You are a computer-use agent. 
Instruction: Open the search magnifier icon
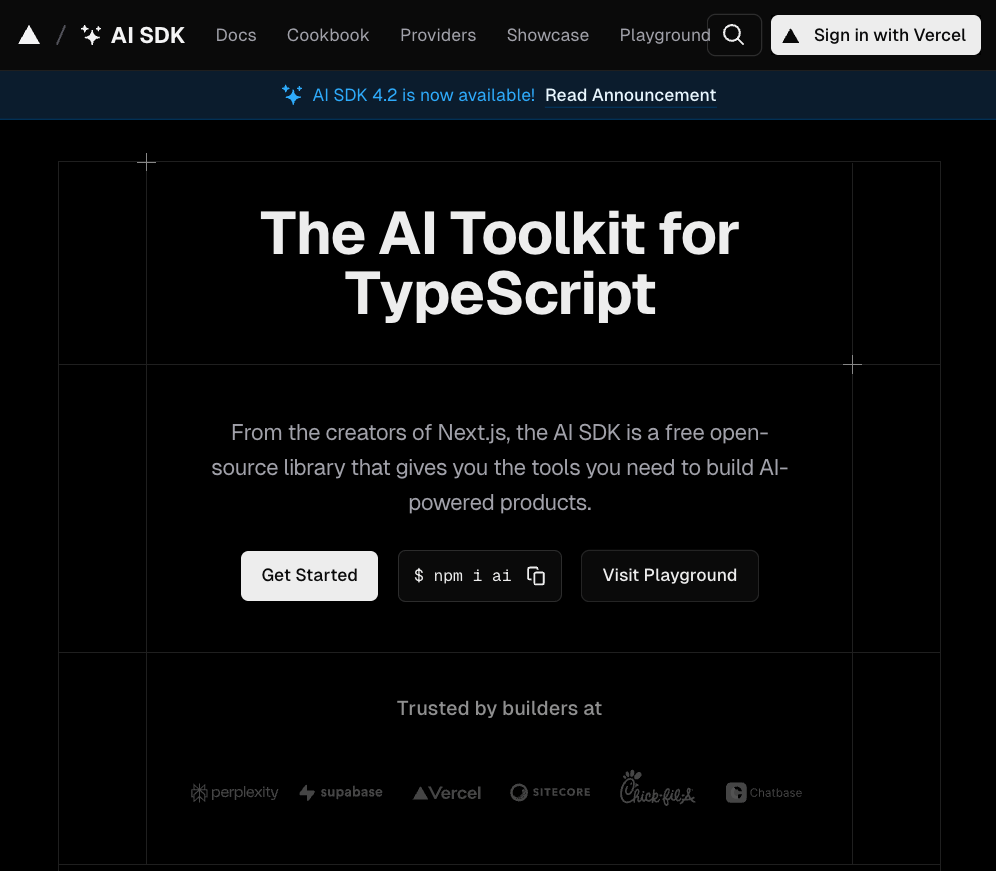point(734,35)
